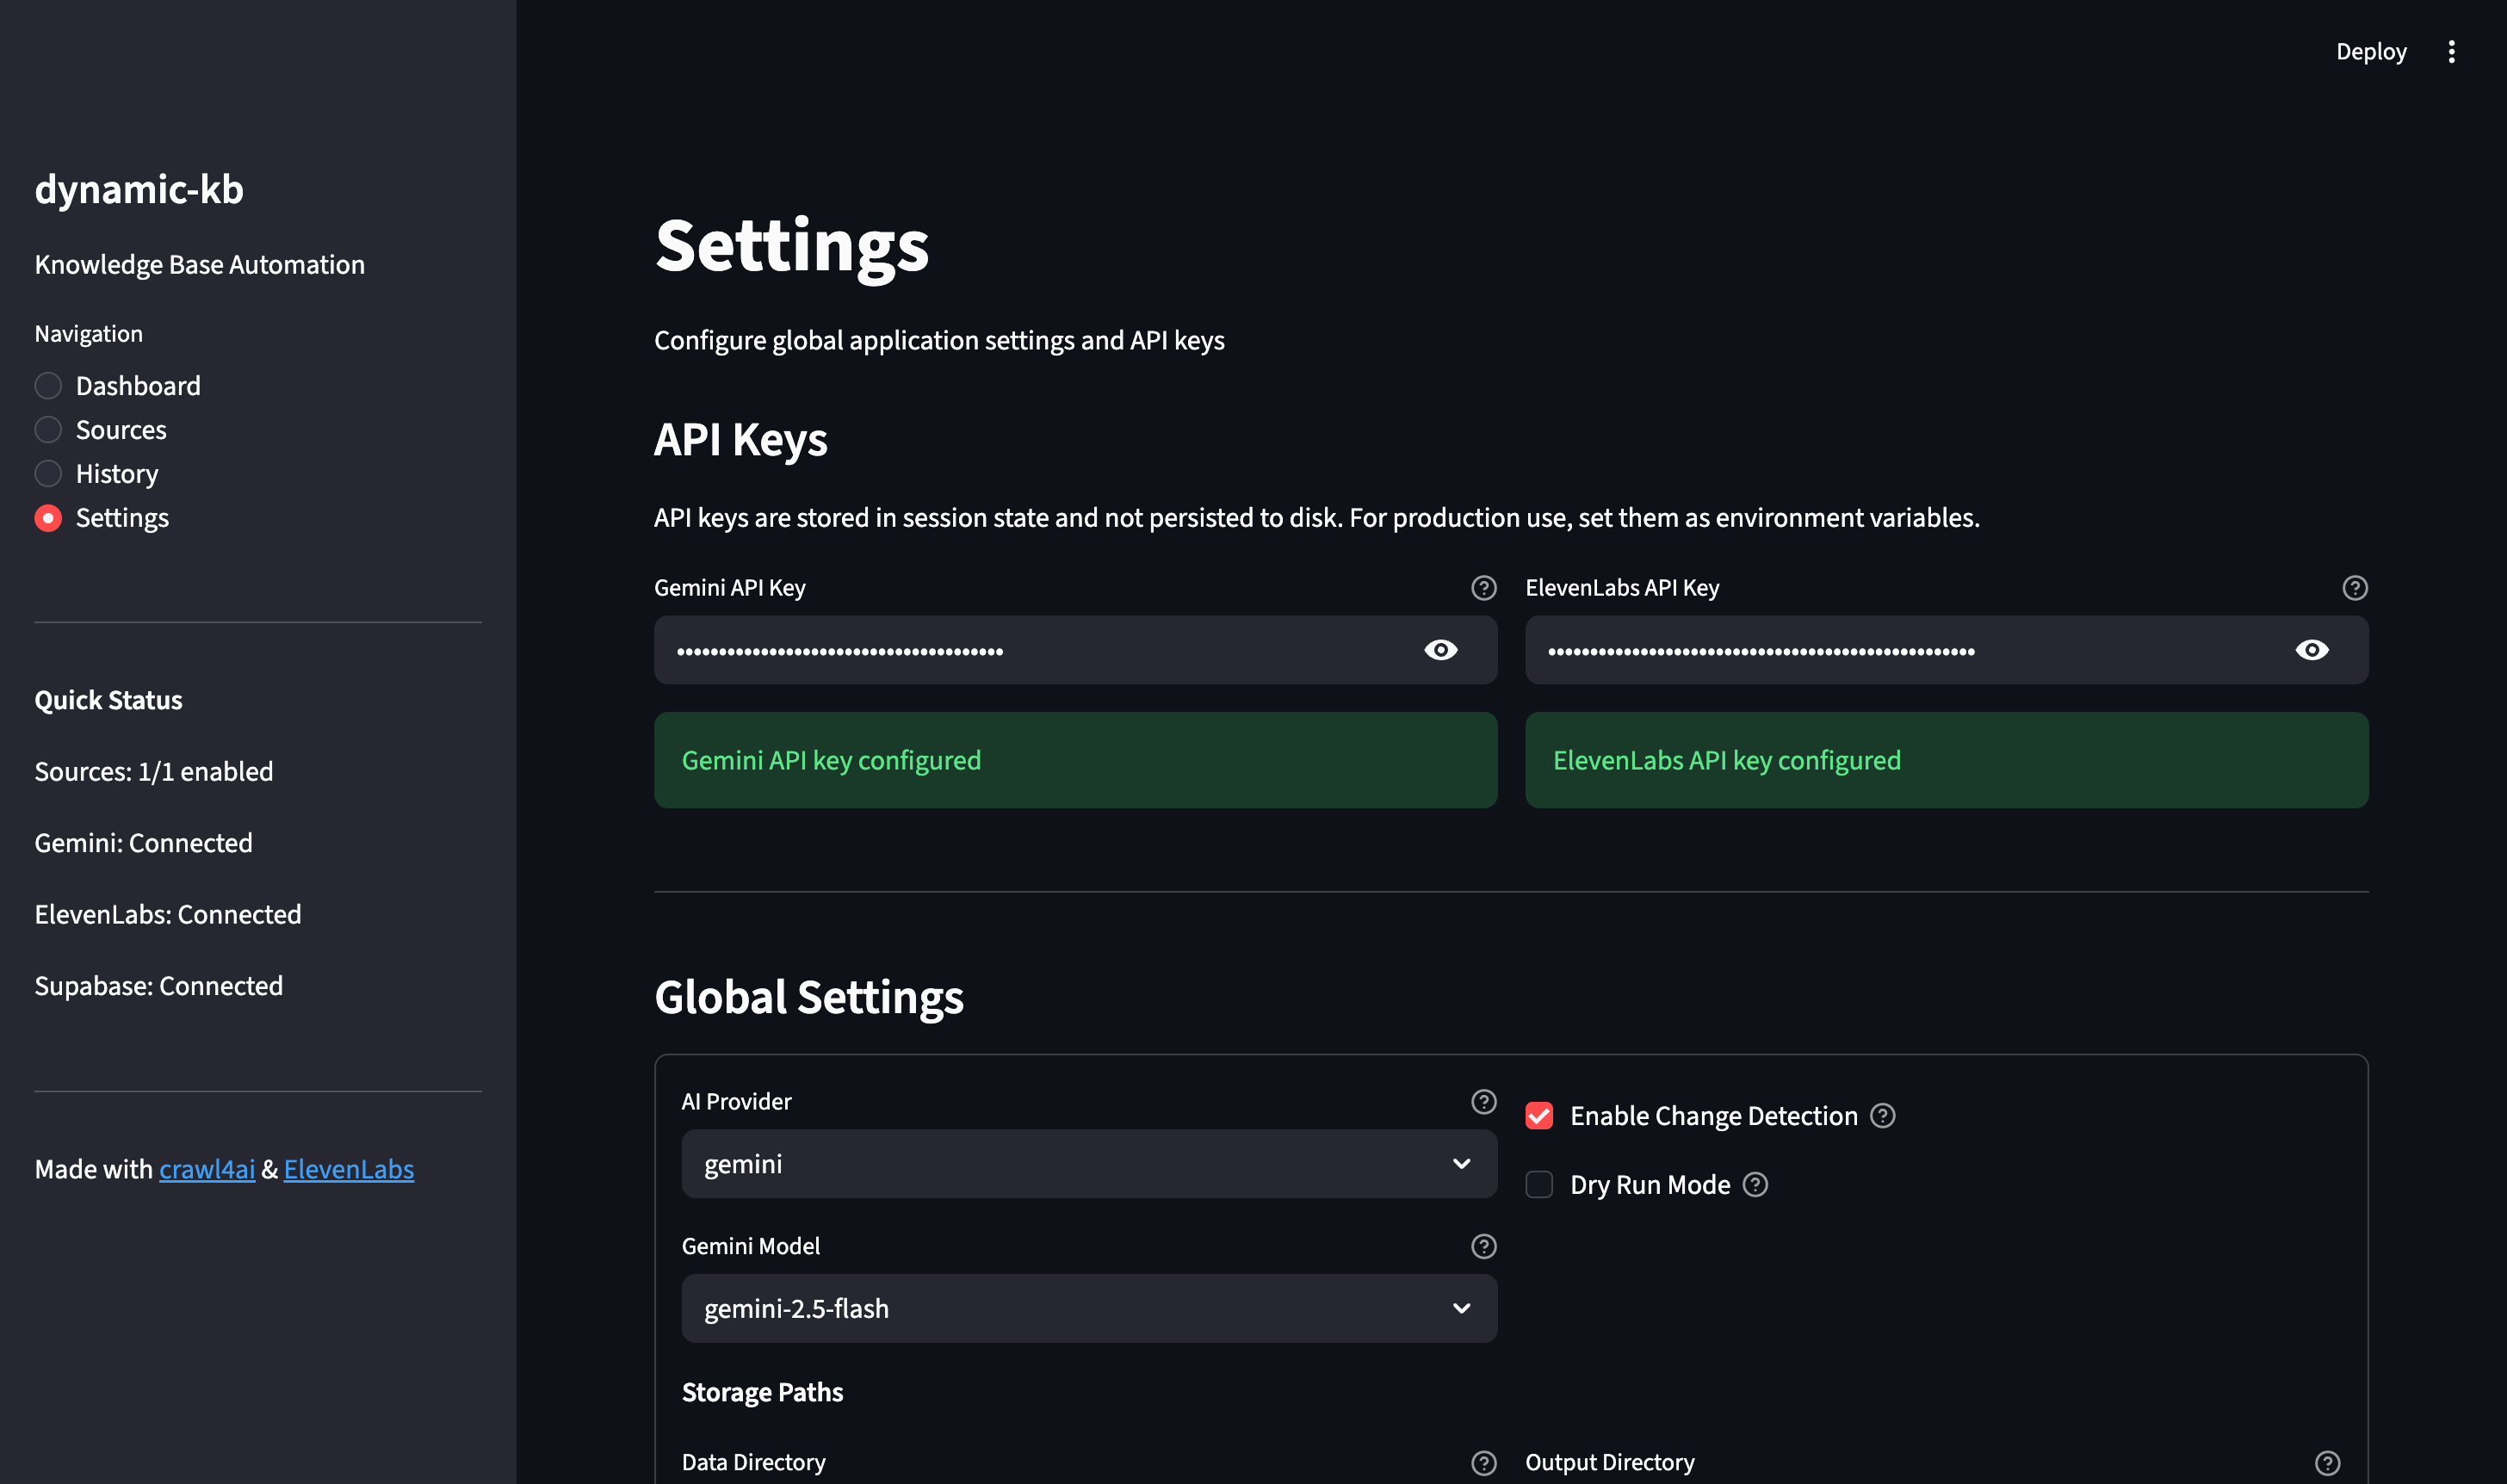
Task: Open the app overflow menu
Action: point(2452,51)
